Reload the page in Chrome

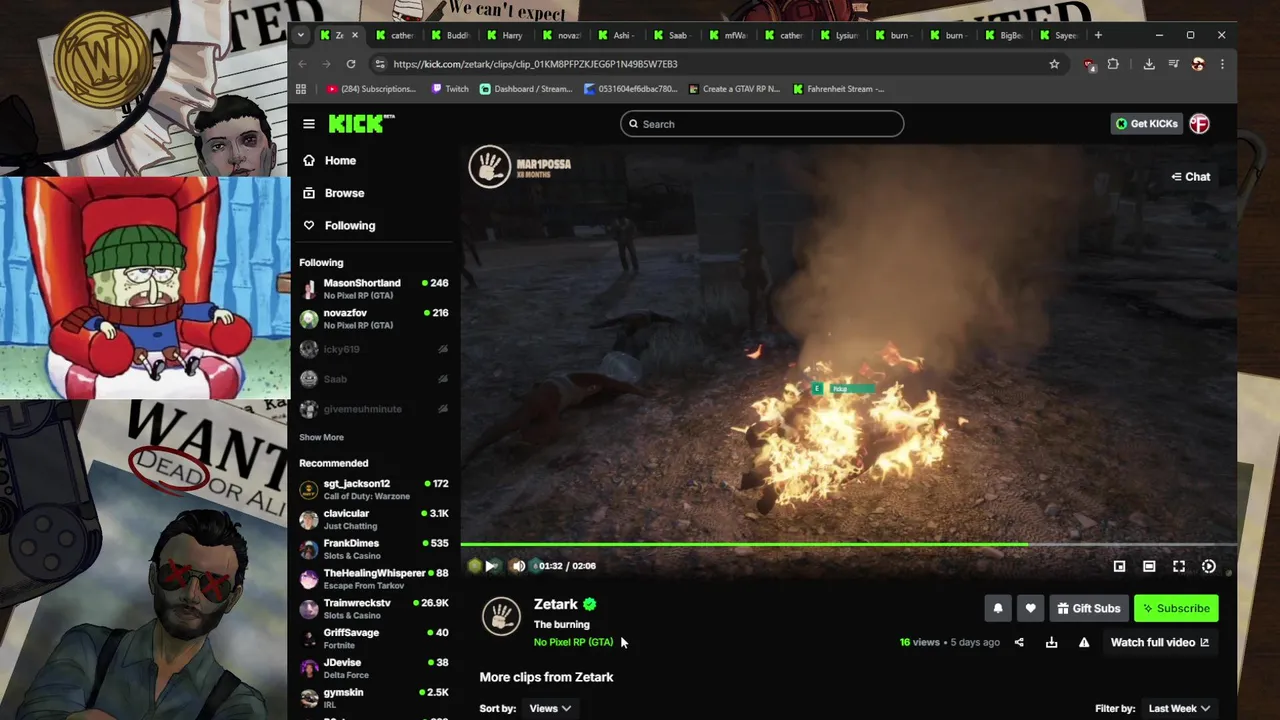pos(351,64)
